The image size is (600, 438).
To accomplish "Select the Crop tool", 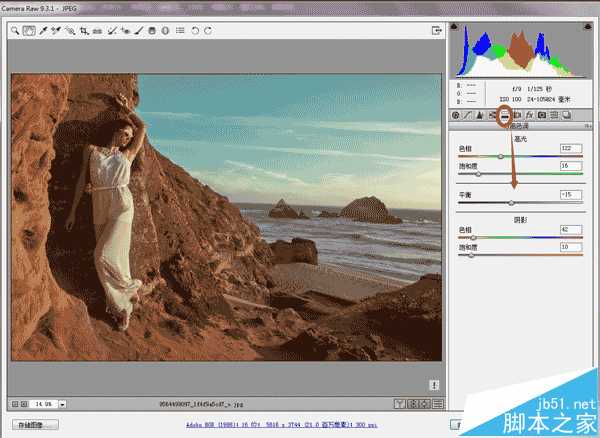I will point(84,31).
